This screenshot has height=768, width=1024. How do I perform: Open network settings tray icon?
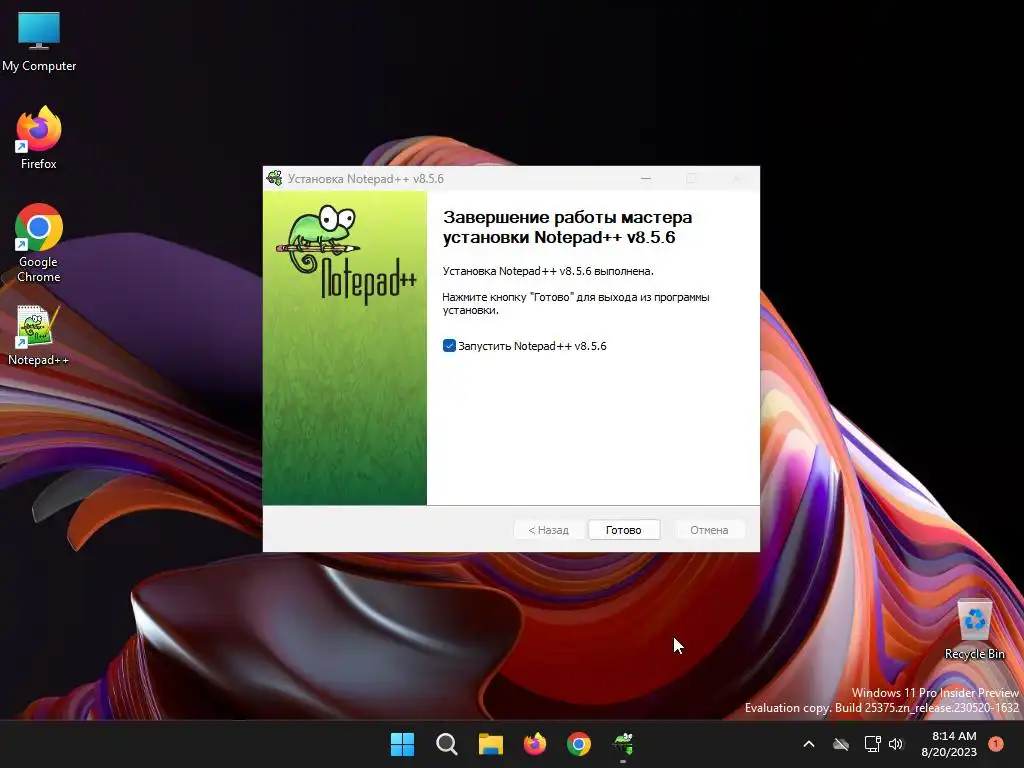point(872,744)
